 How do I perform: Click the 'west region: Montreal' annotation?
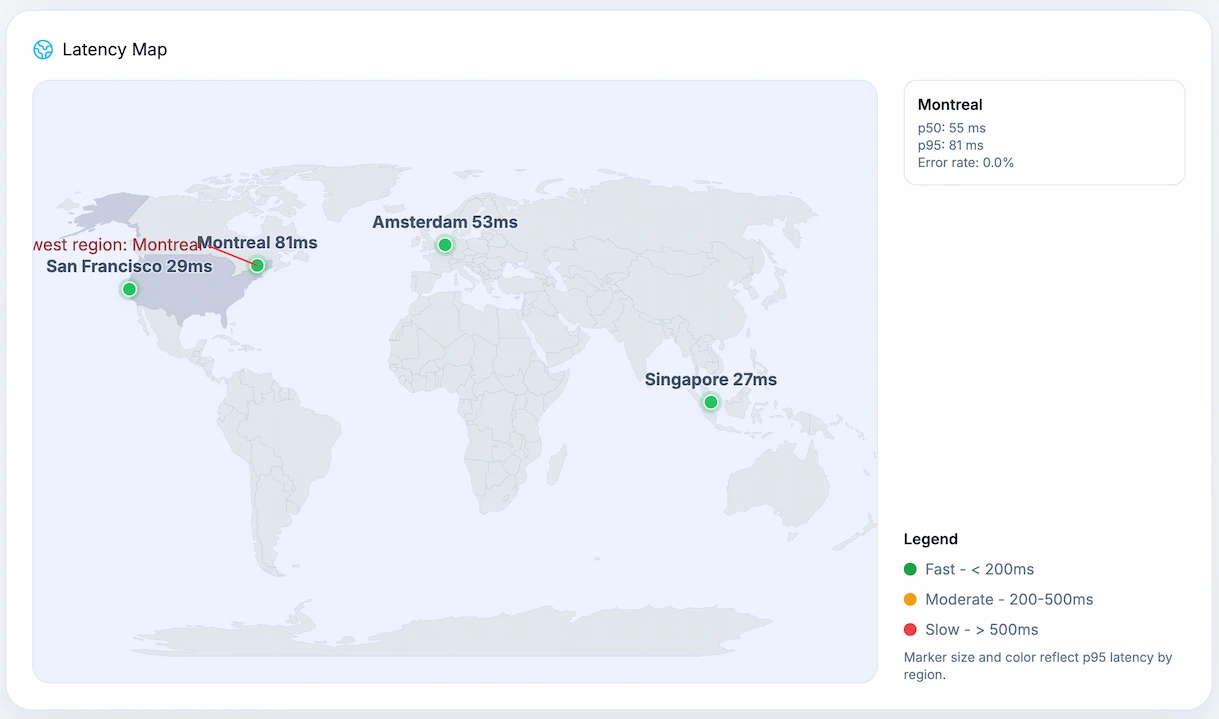click(x=113, y=244)
